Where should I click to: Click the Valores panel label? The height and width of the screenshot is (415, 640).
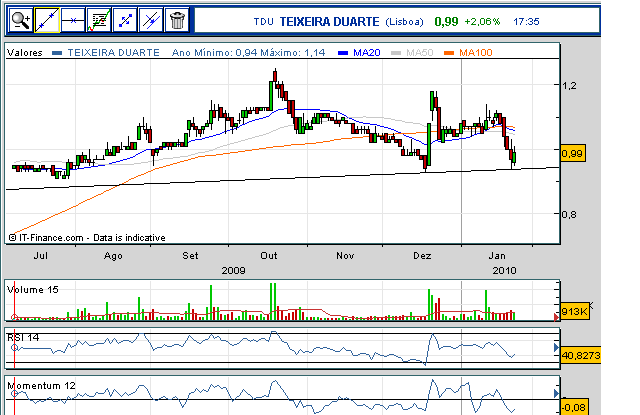coord(25,53)
